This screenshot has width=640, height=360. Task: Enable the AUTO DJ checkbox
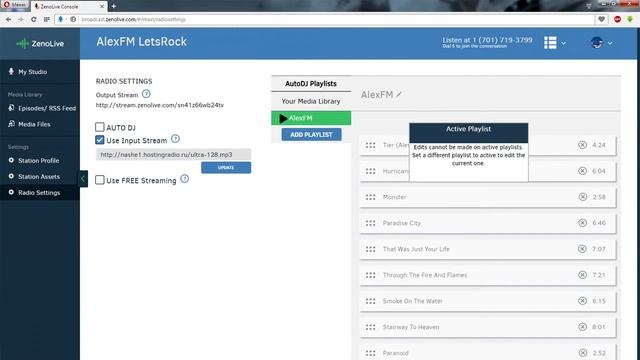coord(100,127)
